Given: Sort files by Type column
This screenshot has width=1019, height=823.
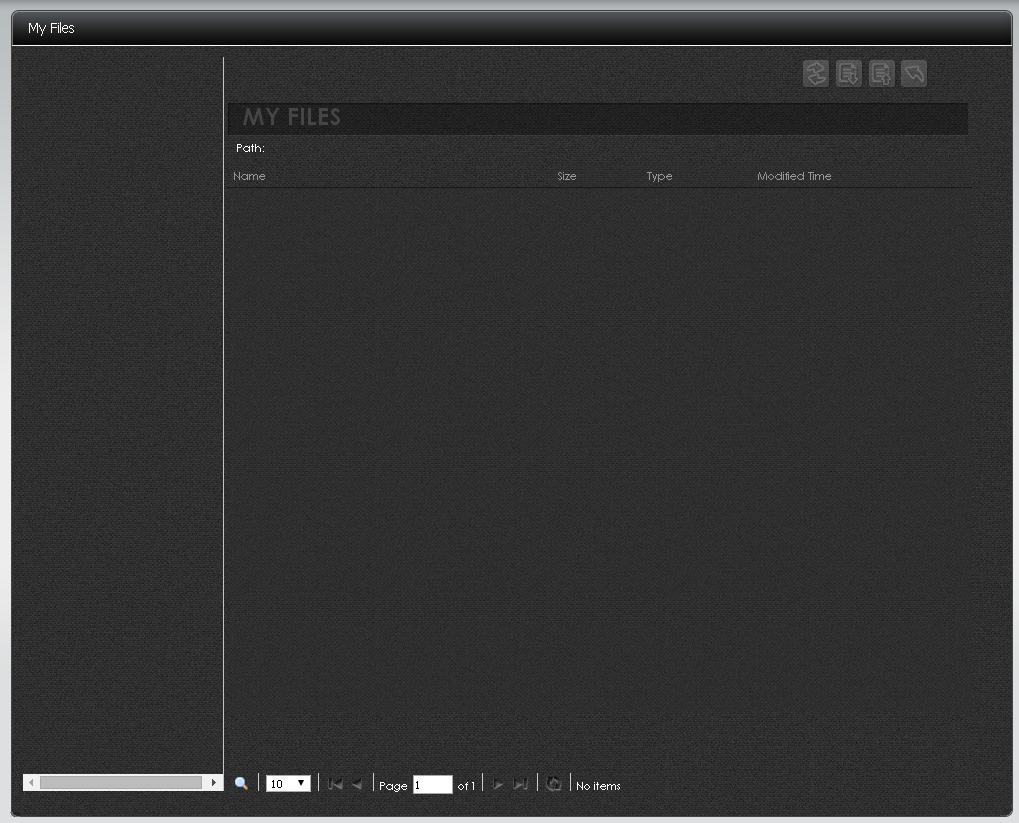Looking at the screenshot, I should click(x=659, y=176).
